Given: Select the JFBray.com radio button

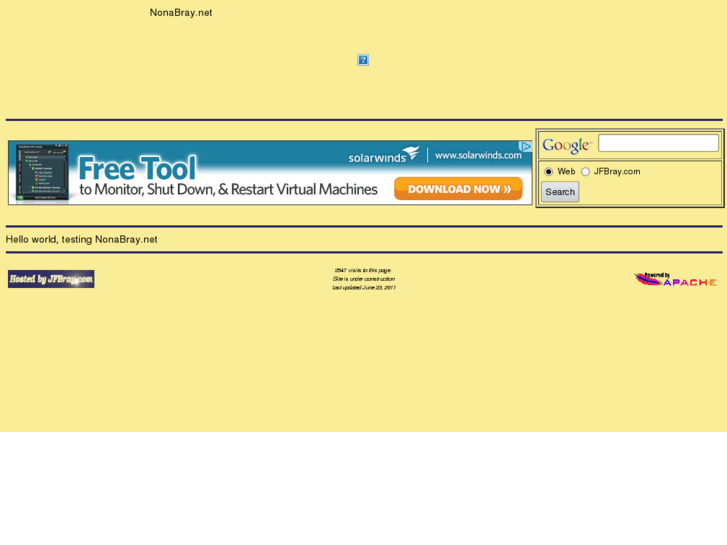Looking at the screenshot, I should point(586,172).
